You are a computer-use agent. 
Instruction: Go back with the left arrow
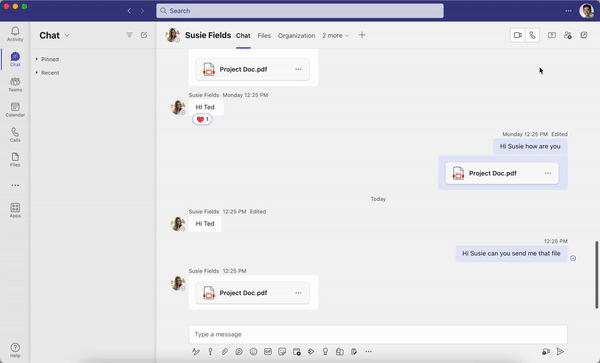tap(129, 11)
